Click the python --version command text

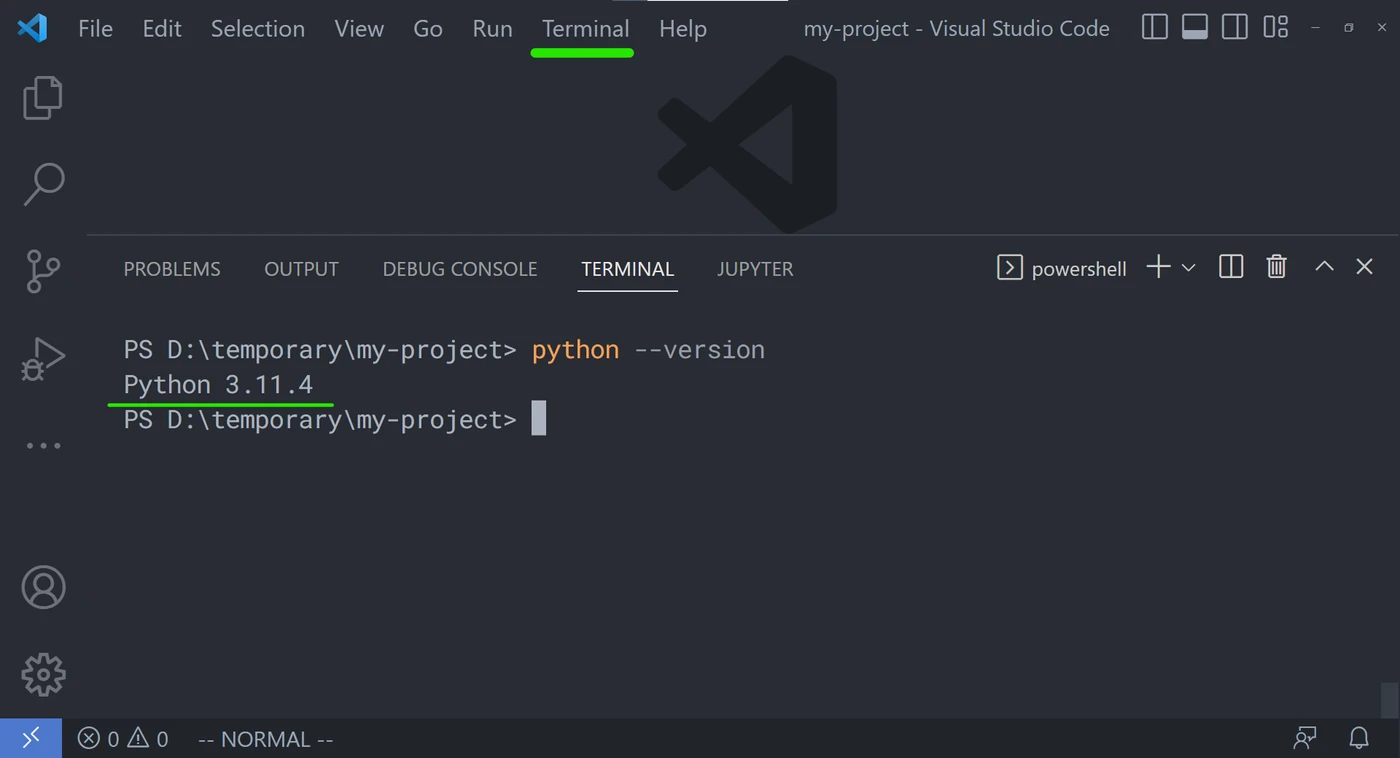[x=648, y=350]
